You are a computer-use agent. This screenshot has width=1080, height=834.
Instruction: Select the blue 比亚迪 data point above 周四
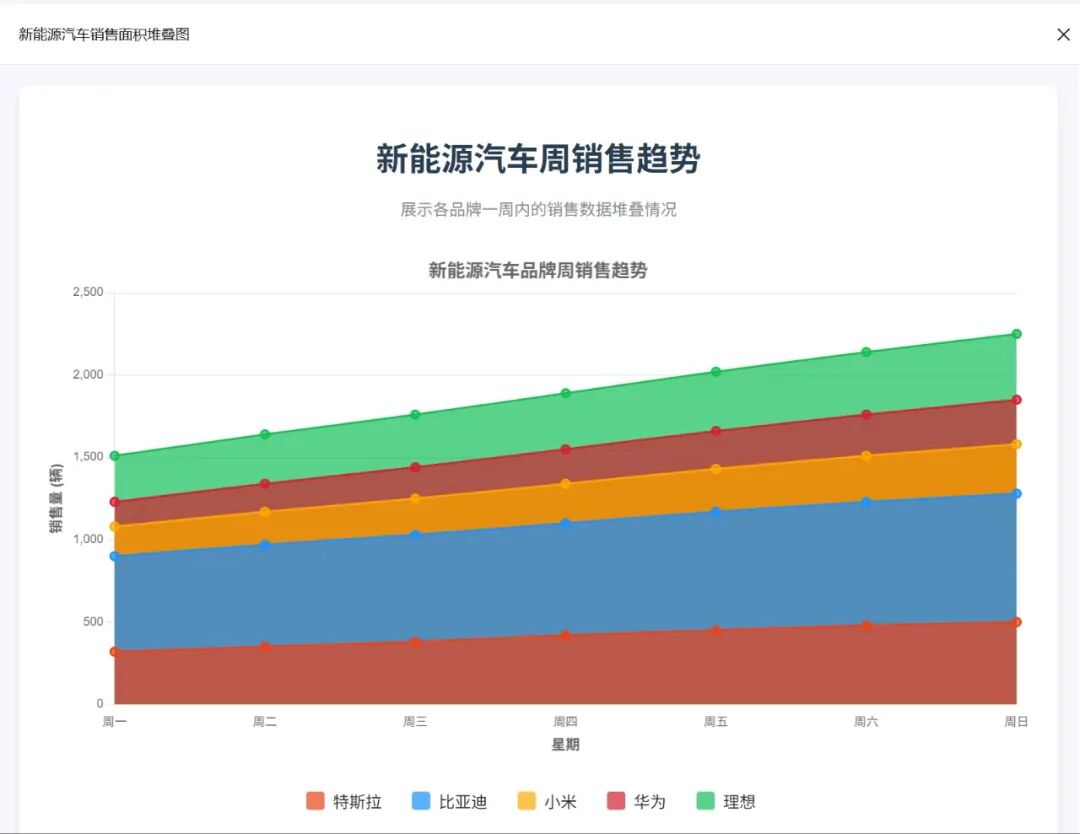click(566, 521)
